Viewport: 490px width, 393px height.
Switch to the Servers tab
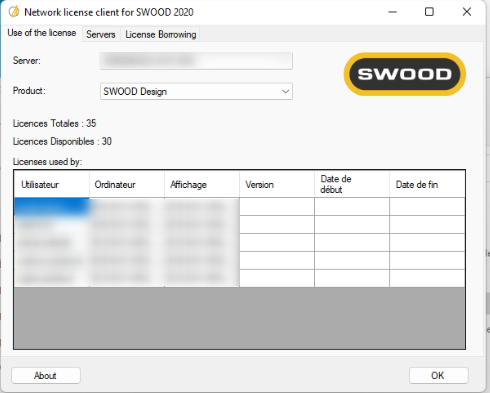pyautogui.click(x=101, y=34)
